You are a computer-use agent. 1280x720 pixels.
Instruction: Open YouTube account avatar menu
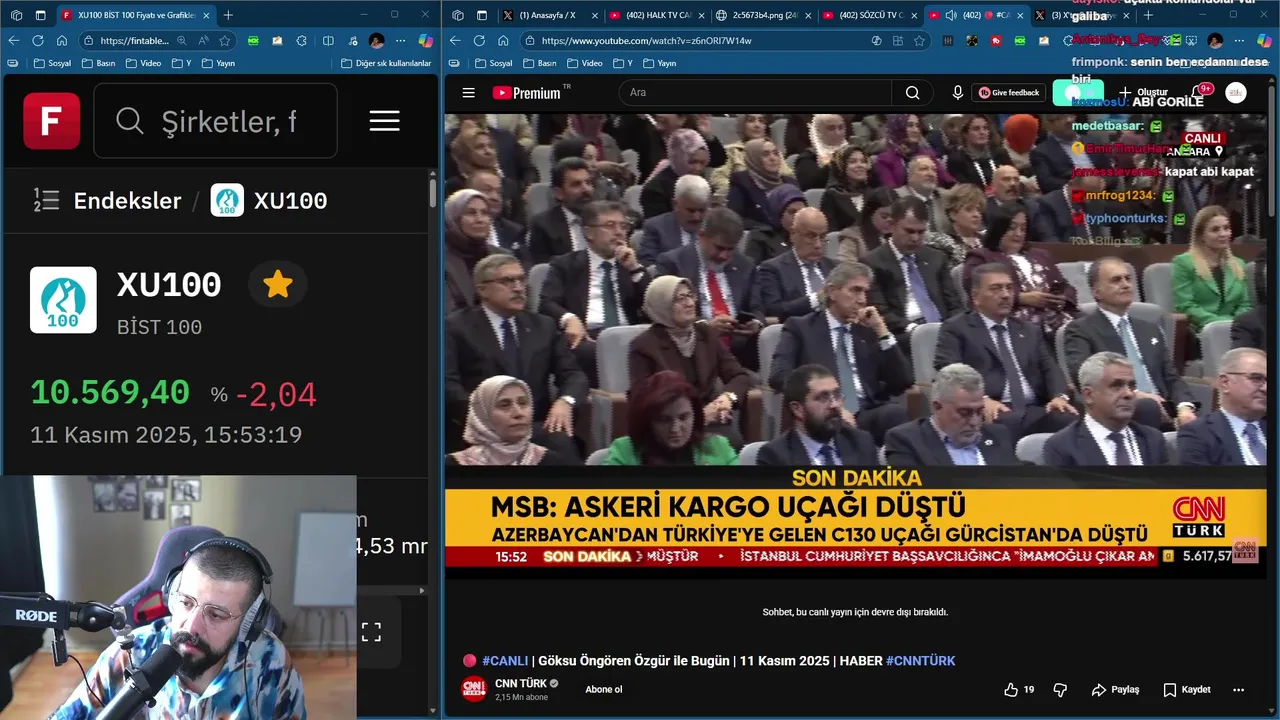[1236, 93]
